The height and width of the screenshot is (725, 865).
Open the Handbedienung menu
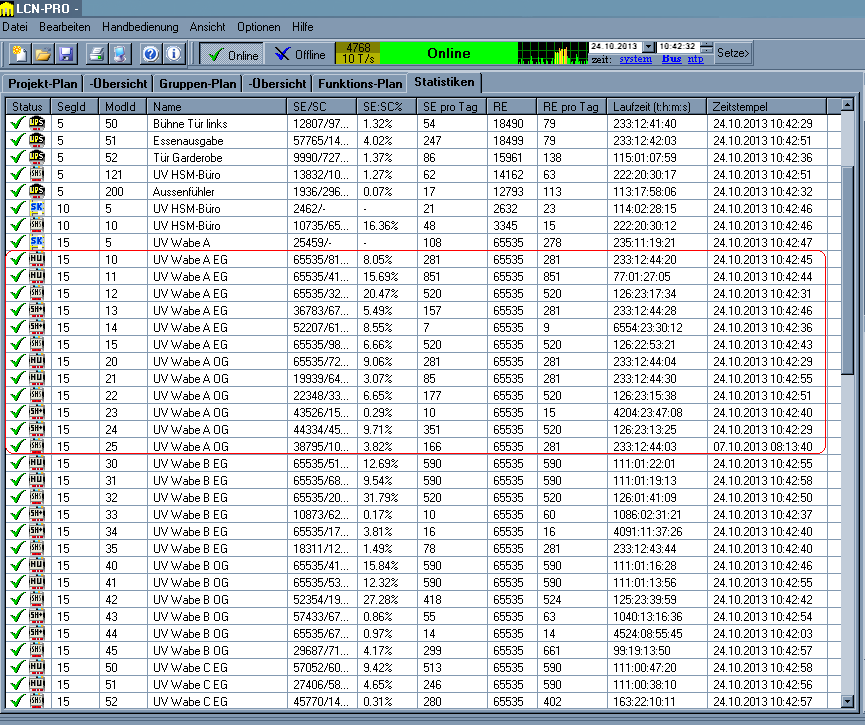[x=140, y=27]
